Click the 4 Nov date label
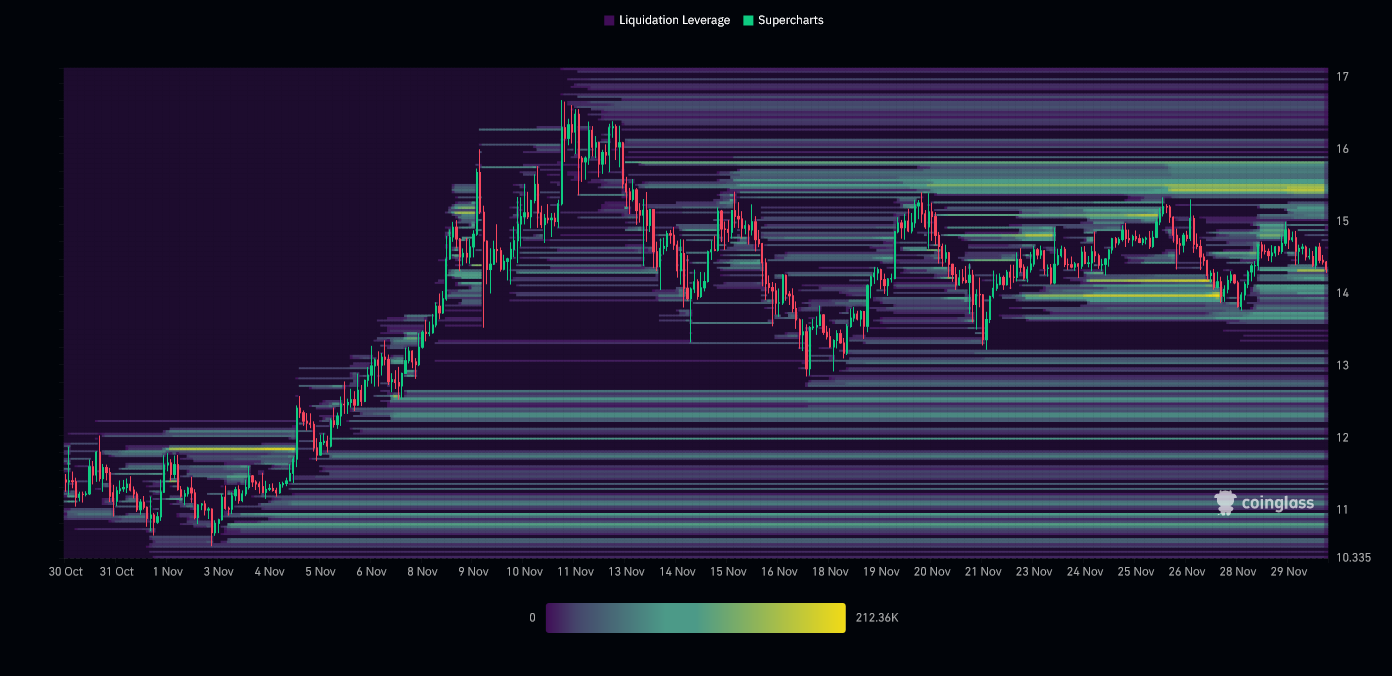 pos(269,572)
